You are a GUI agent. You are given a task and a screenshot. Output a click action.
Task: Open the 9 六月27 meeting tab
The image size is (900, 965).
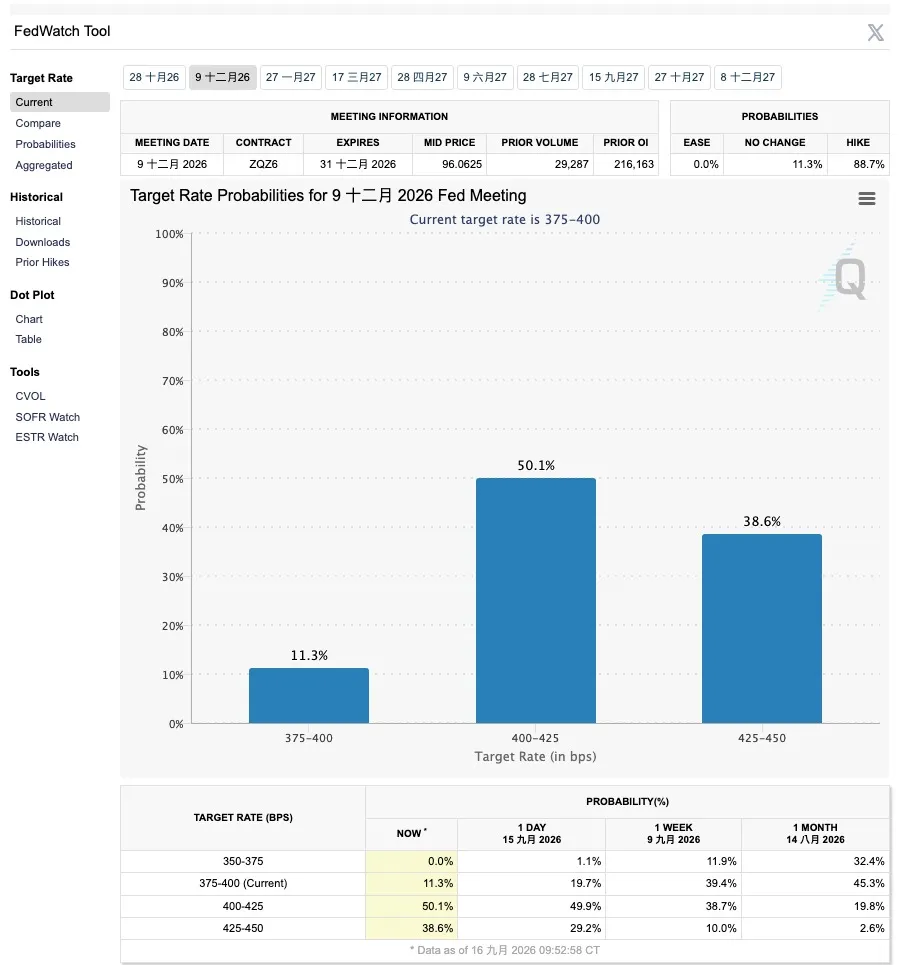(x=485, y=78)
